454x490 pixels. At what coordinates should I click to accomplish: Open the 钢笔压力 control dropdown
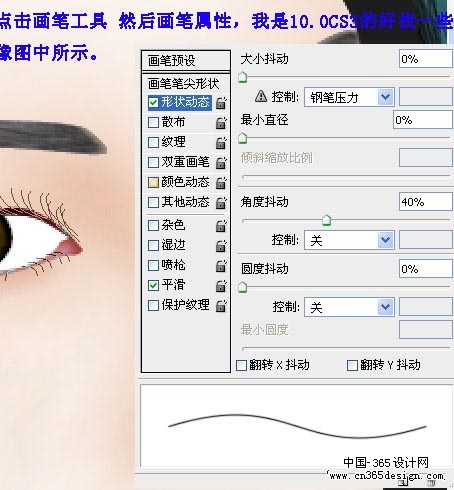click(349, 97)
